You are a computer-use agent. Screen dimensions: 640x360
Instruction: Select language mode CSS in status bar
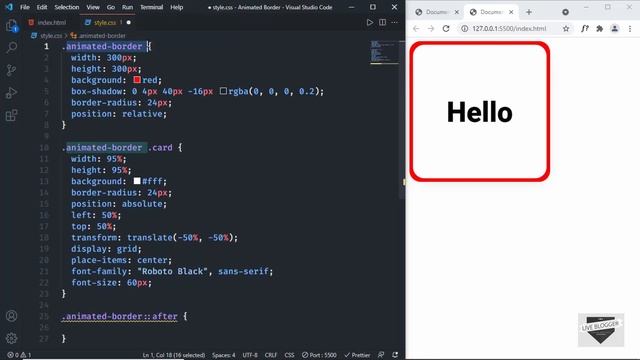289,355
